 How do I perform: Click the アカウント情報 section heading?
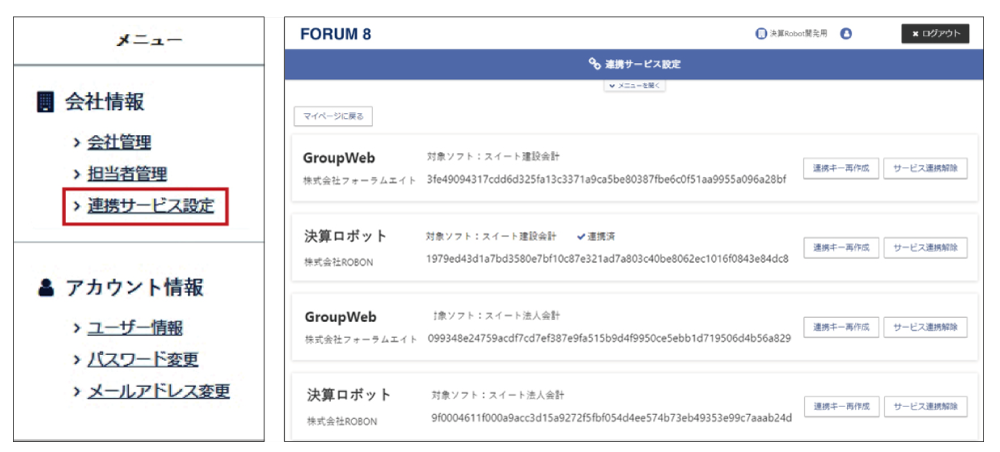click(x=135, y=288)
